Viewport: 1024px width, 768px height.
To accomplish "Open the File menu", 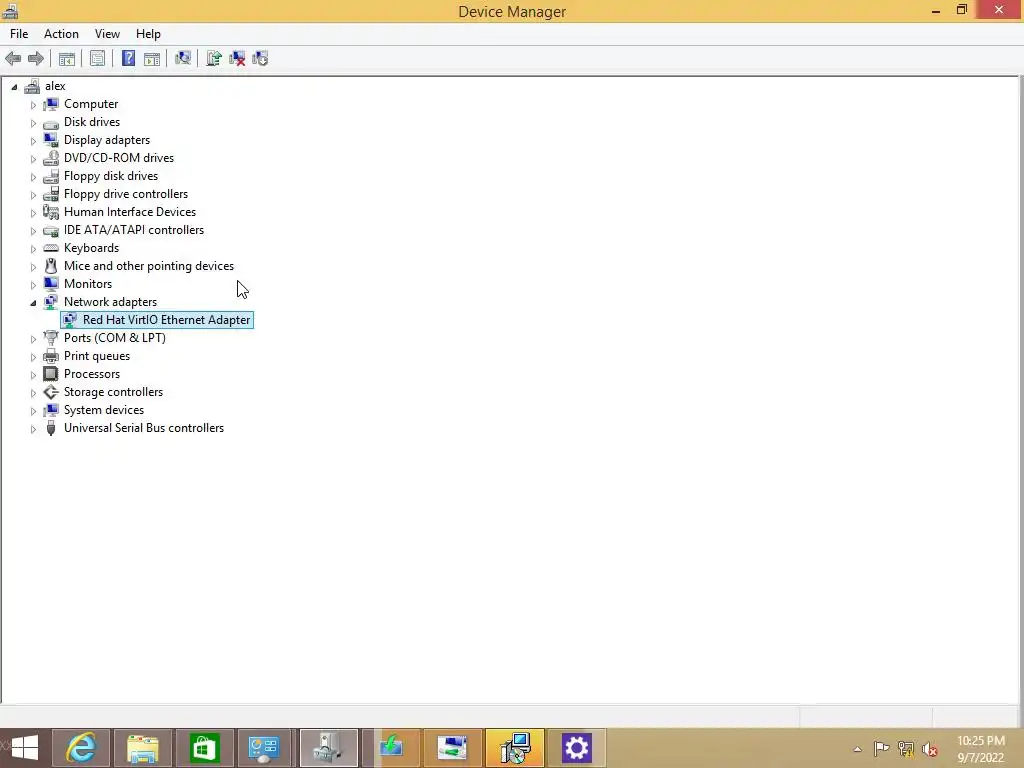I will 19,34.
